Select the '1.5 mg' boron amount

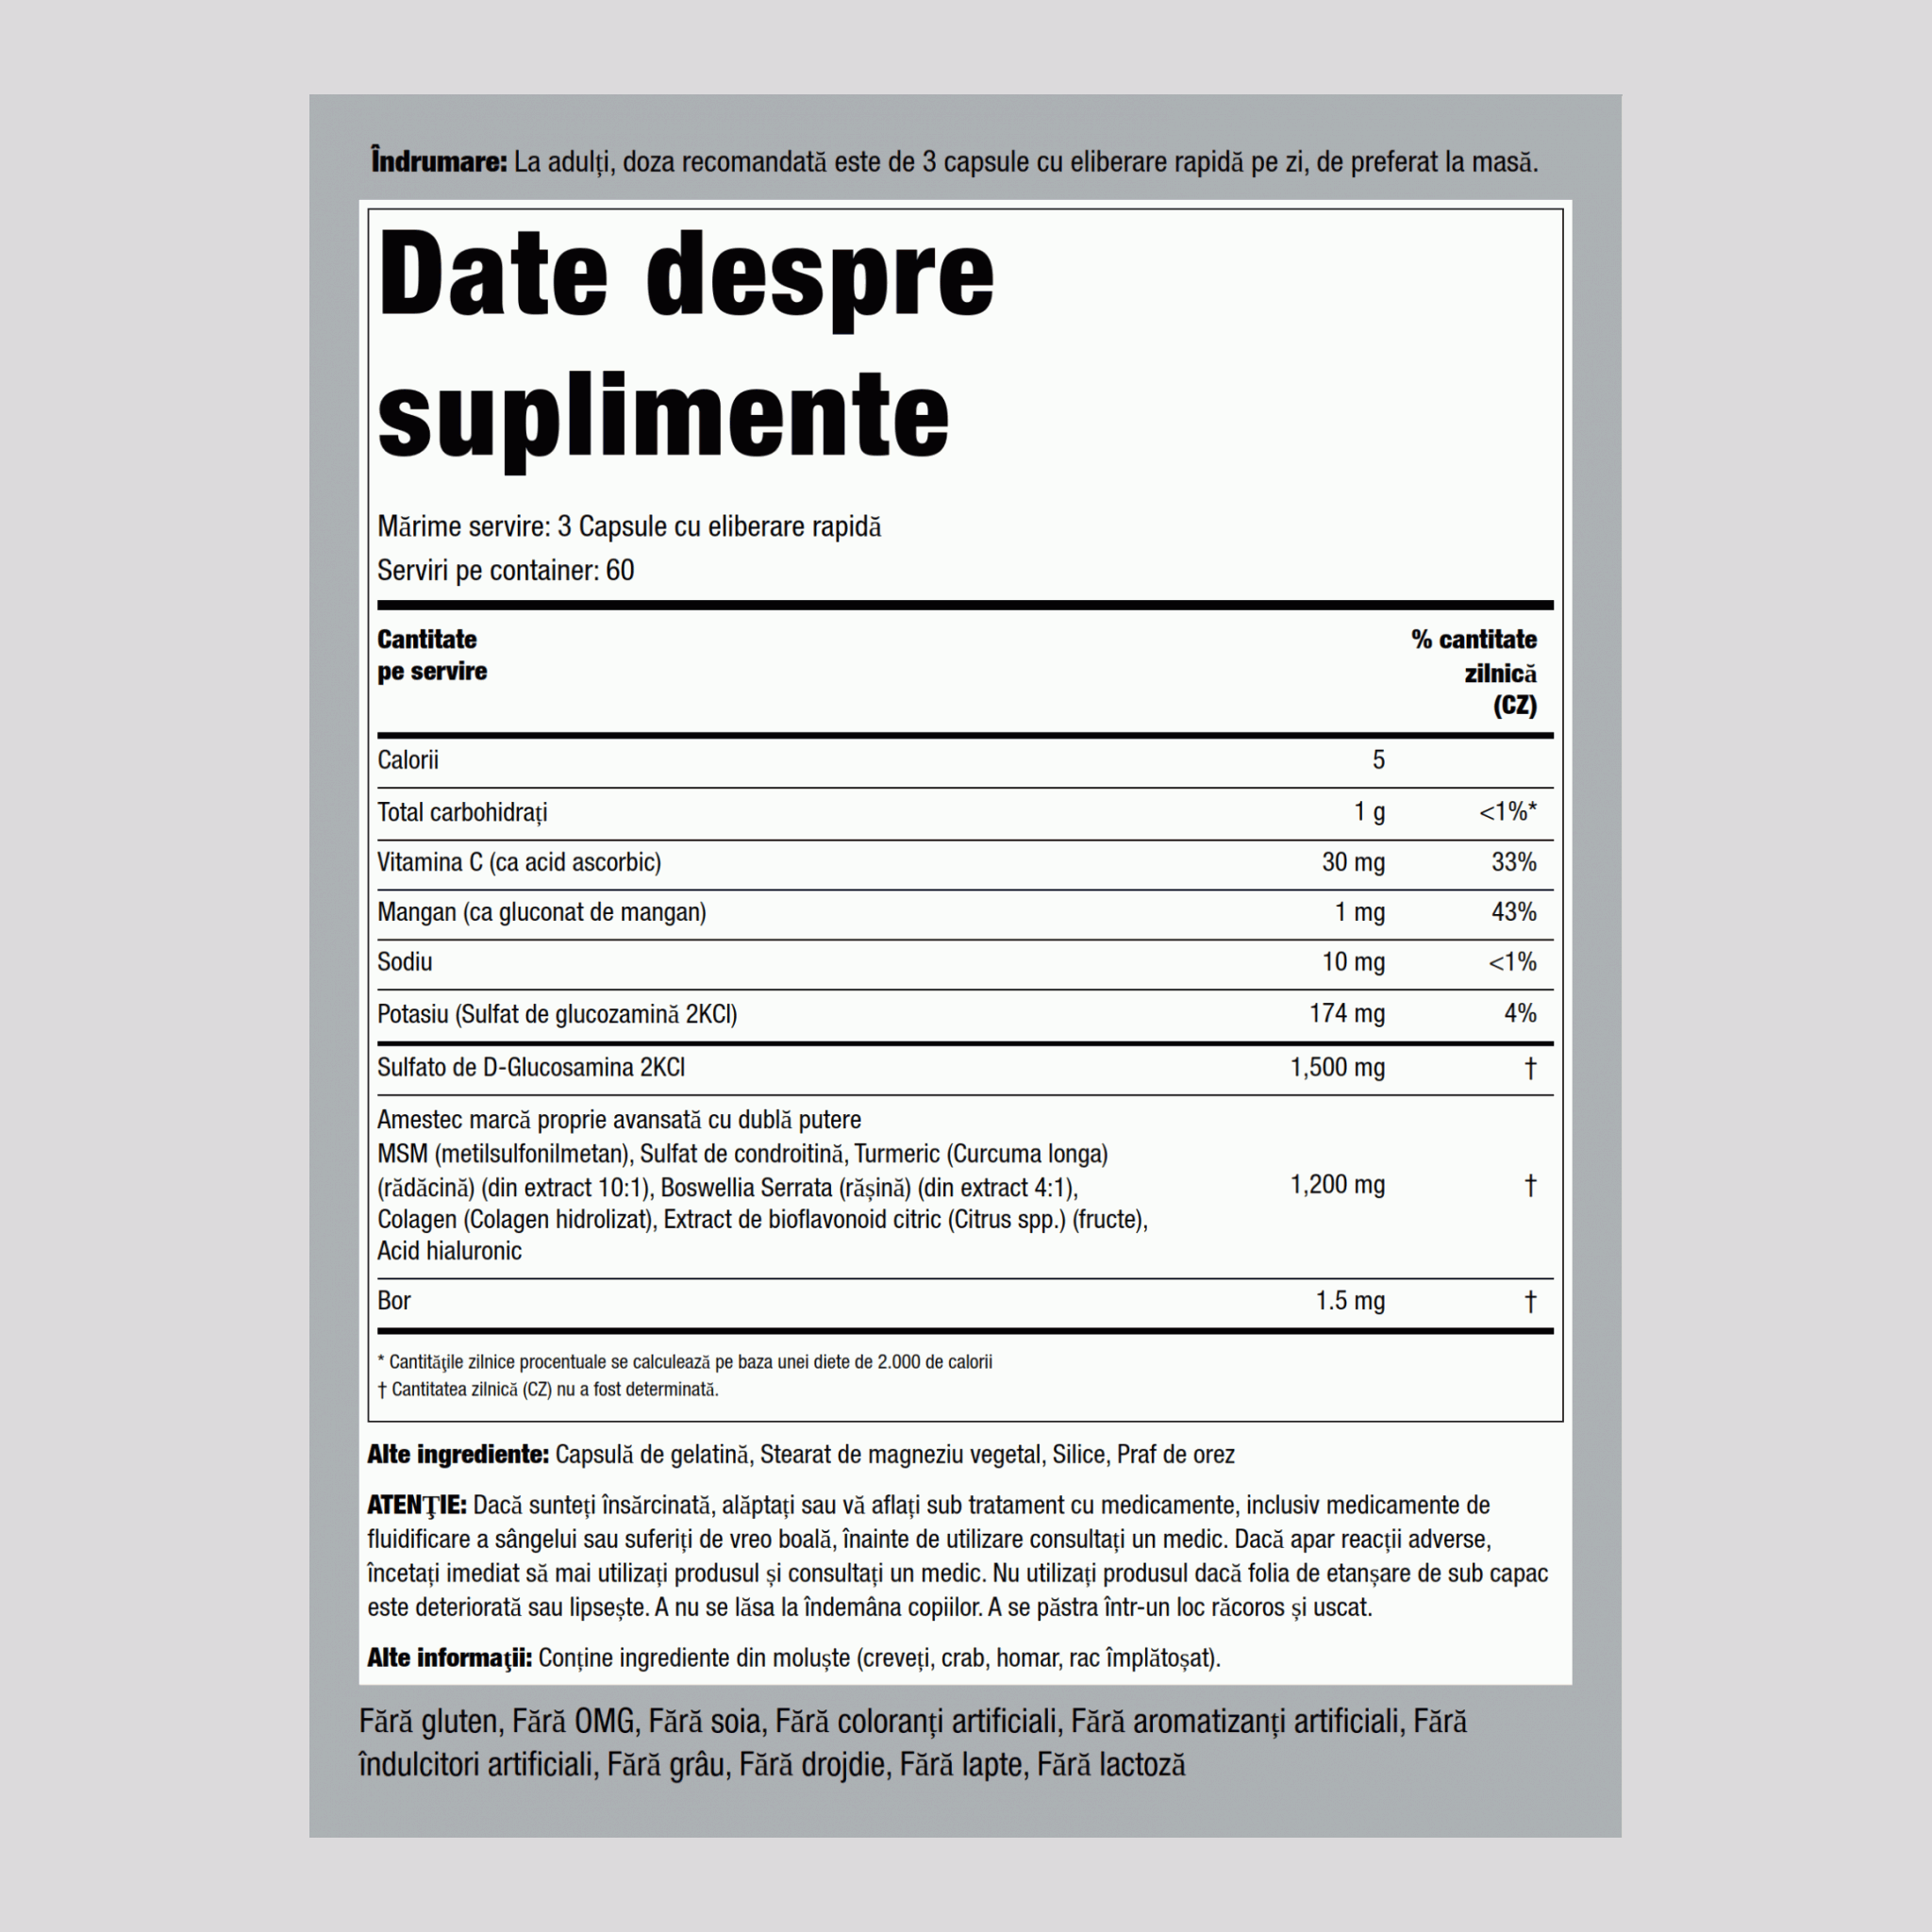click(x=1350, y=1301)
